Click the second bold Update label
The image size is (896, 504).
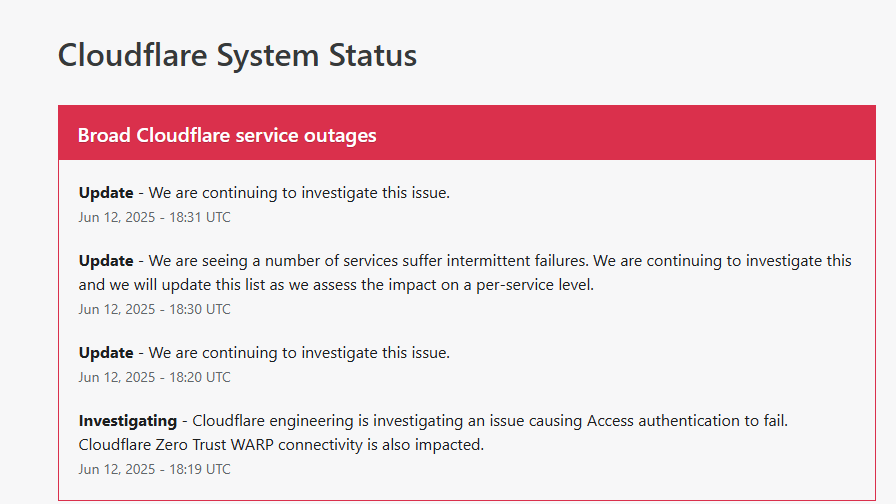pos(106,261)
